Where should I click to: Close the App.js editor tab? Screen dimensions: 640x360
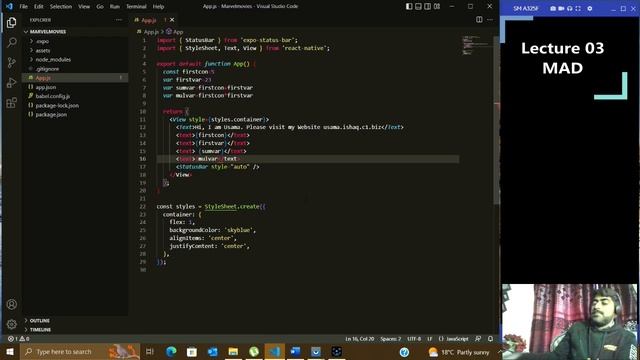click(172, 20)
